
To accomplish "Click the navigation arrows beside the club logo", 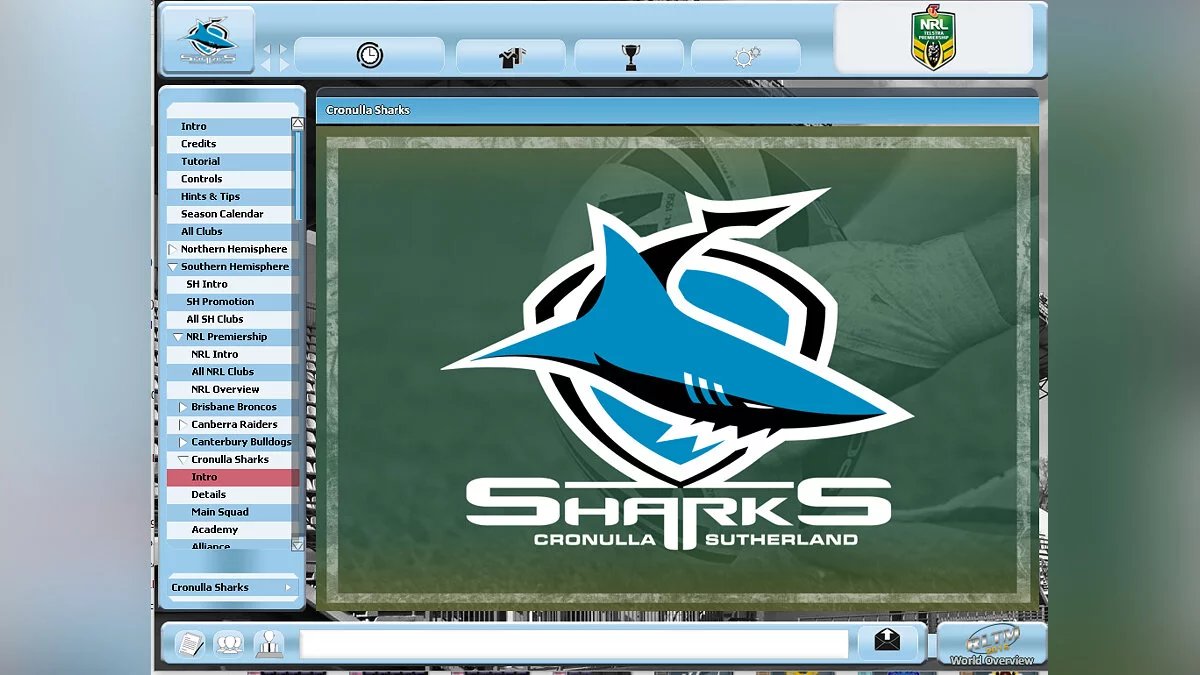I will click(x=274, y=56).
